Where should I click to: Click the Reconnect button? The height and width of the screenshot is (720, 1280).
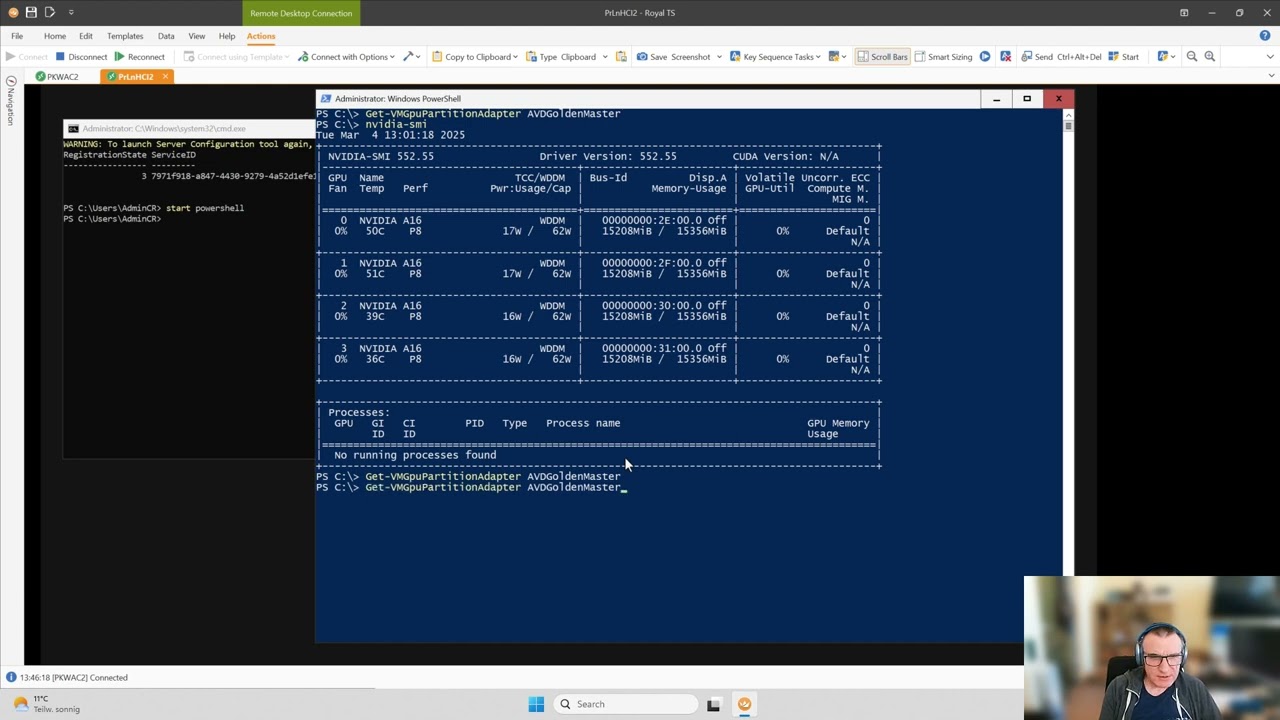[x=139, y=57]
